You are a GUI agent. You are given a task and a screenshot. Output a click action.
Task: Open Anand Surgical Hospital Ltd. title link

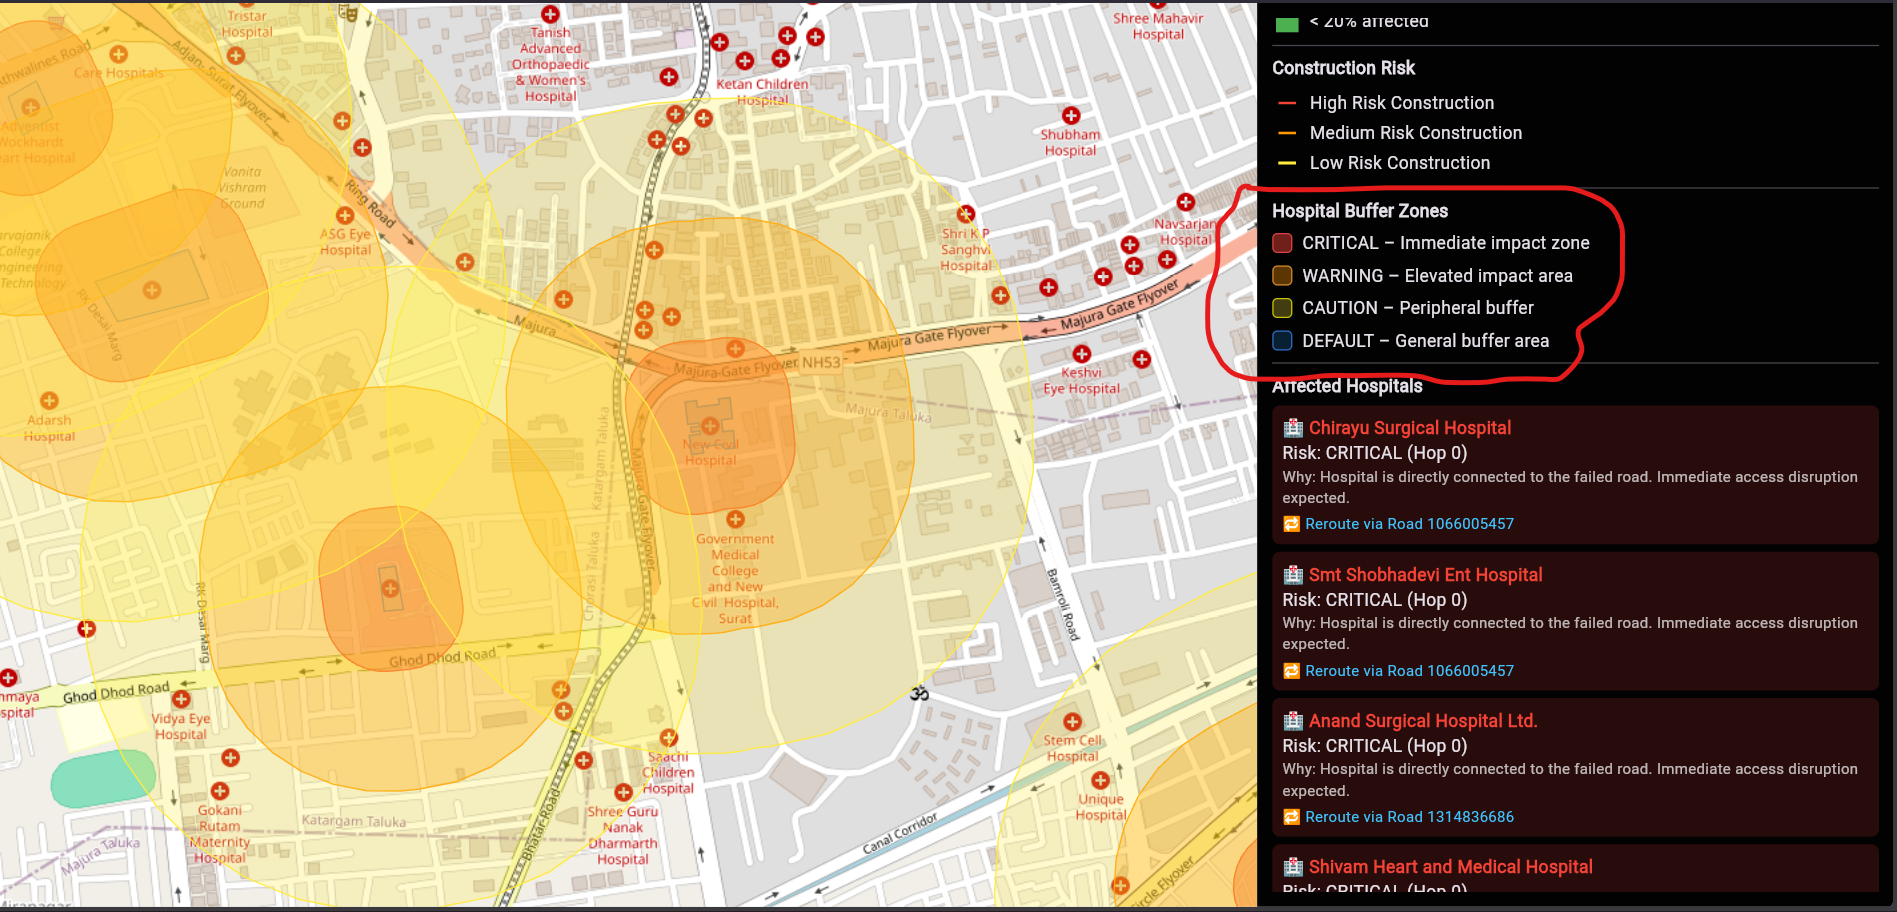[x=1423, y=721]
